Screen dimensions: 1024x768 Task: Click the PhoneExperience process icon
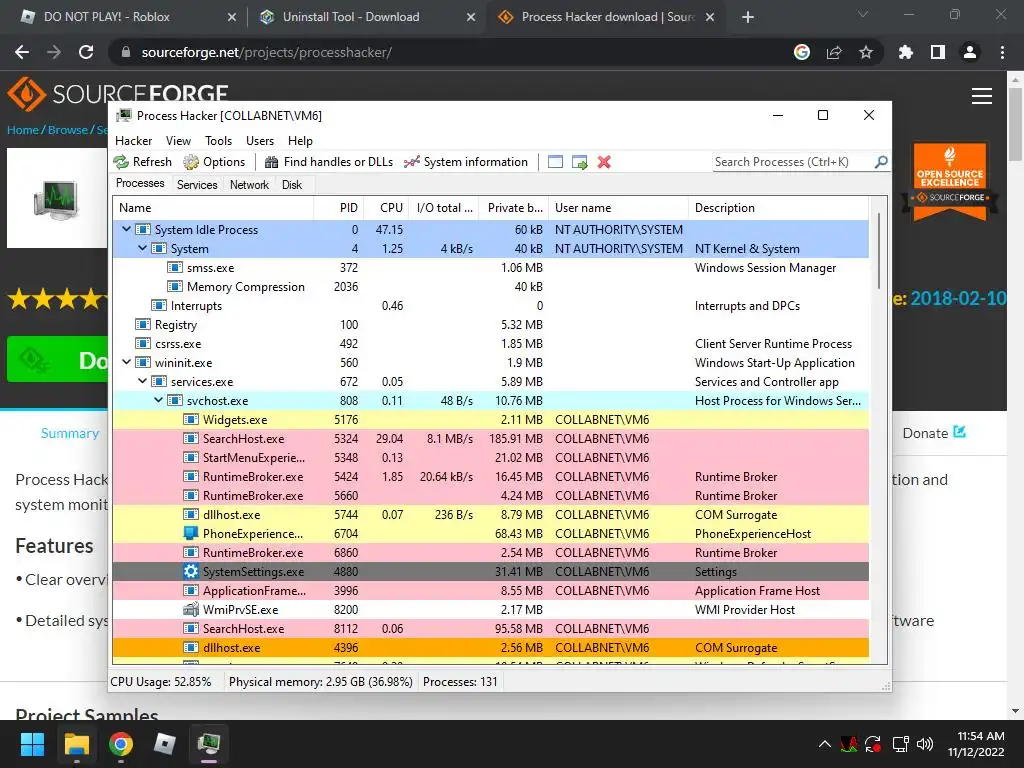pyautogui.click(x=191, y=534)
